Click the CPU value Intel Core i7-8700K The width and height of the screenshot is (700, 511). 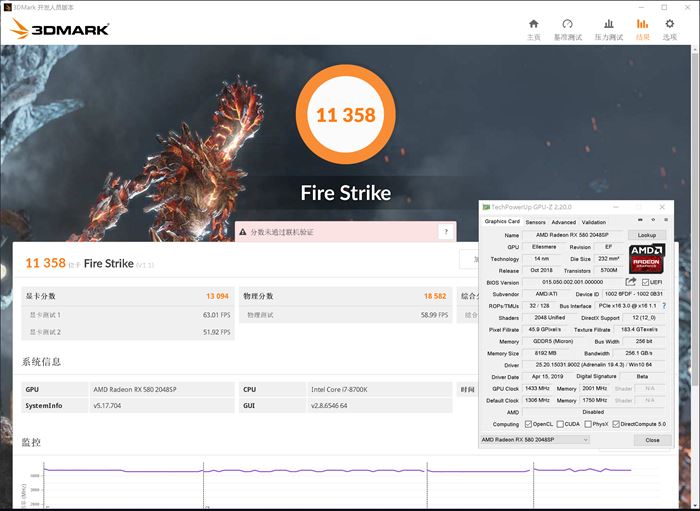pyautogui.click(x=339, y=389)
